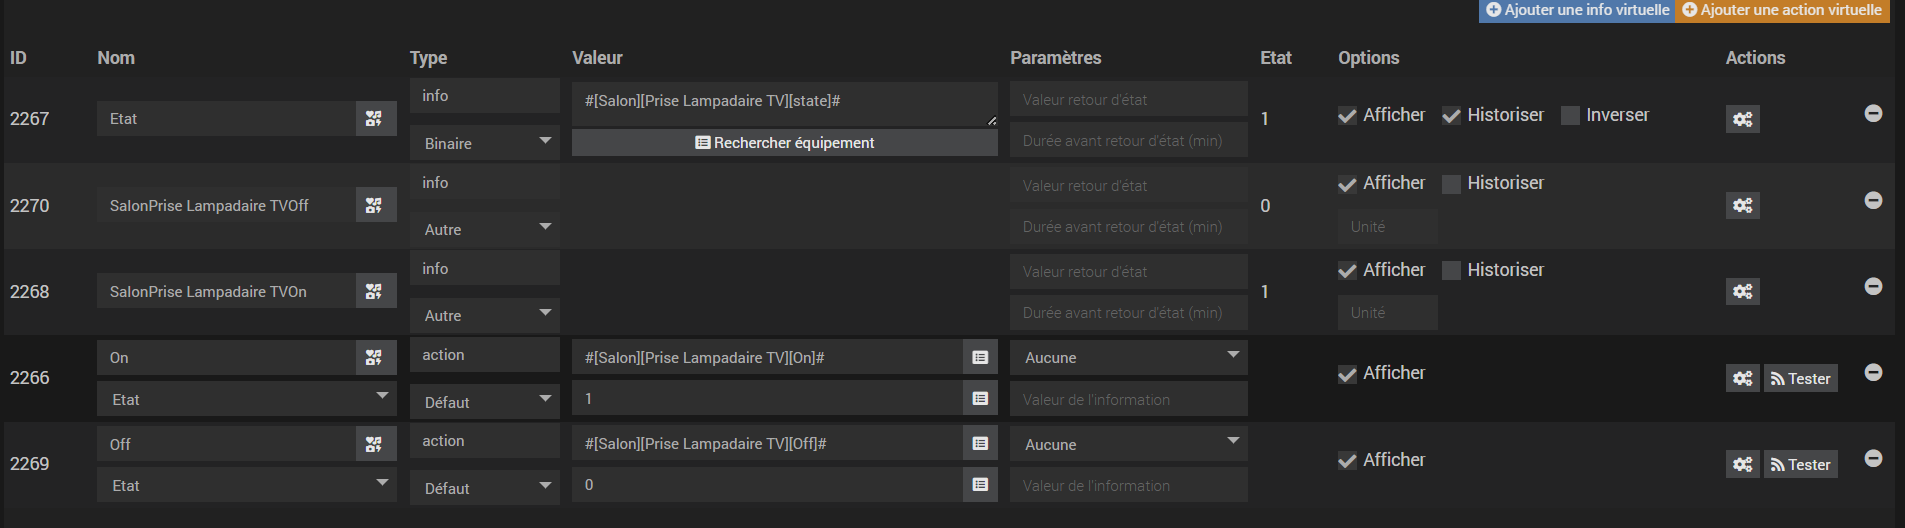Open gears settings for SalonPrise Lampadaire TVOn
Viewport: 1905px width, 528px height.
(x=1742, y=291)
